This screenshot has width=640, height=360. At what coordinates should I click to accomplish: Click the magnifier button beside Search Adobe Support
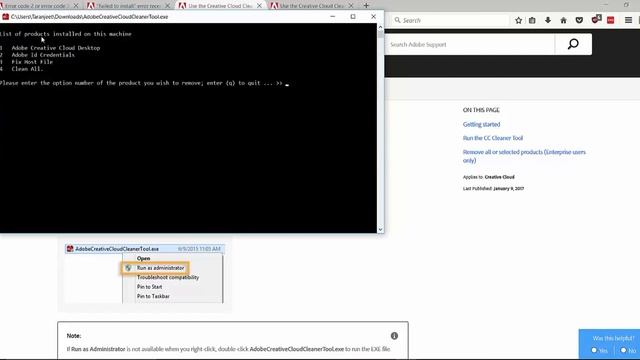pos(573,44)
